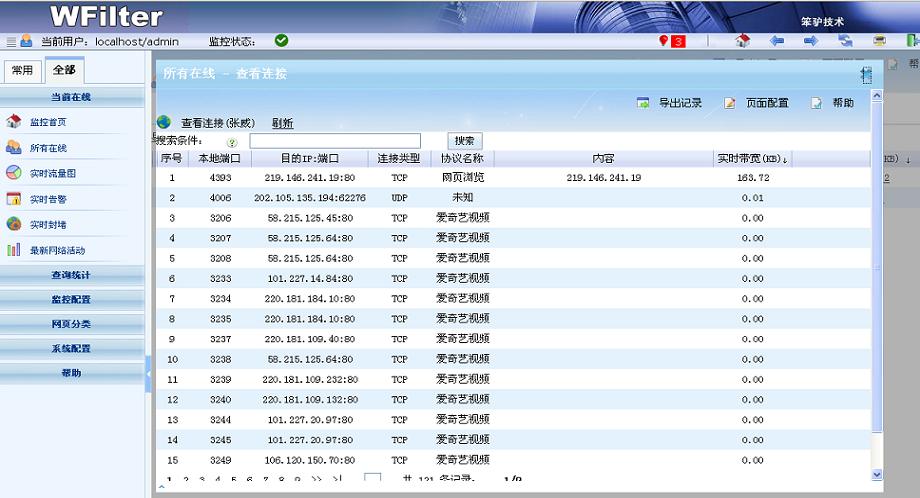
Task: Sort by the 实时带宽(KB) column header
Action: click(752, 159)
